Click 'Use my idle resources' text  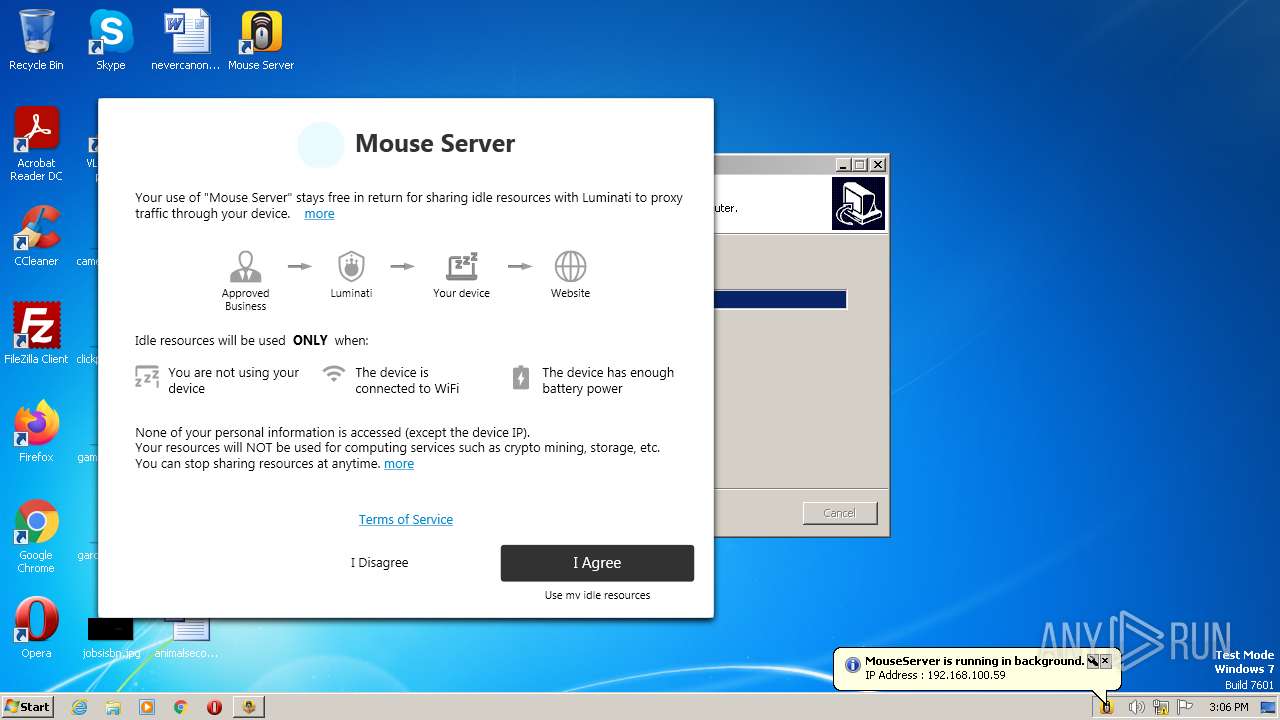pos(597,595)
